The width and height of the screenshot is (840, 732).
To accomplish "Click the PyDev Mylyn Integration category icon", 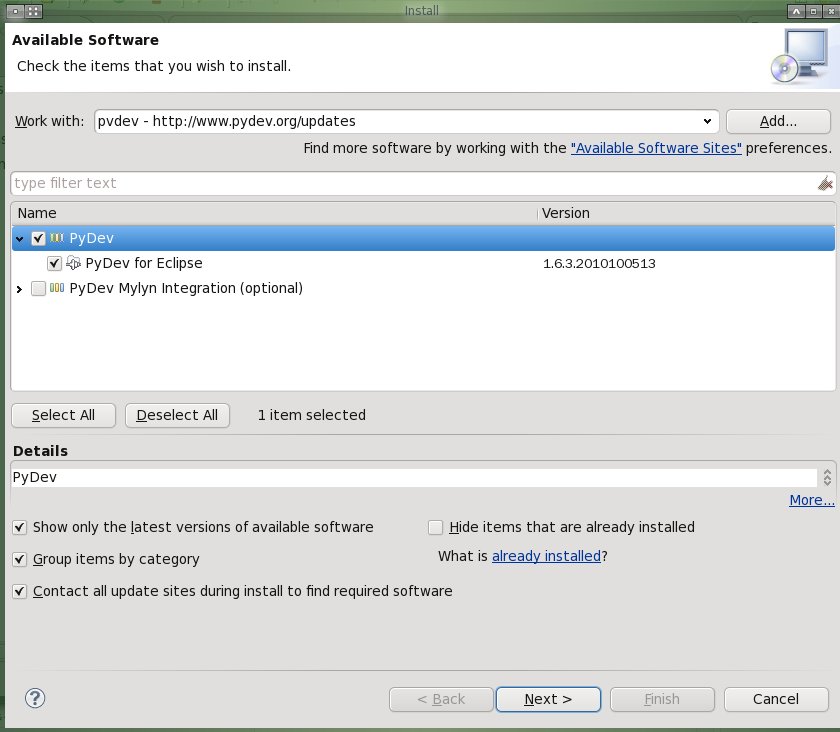I will coord(57,288).
